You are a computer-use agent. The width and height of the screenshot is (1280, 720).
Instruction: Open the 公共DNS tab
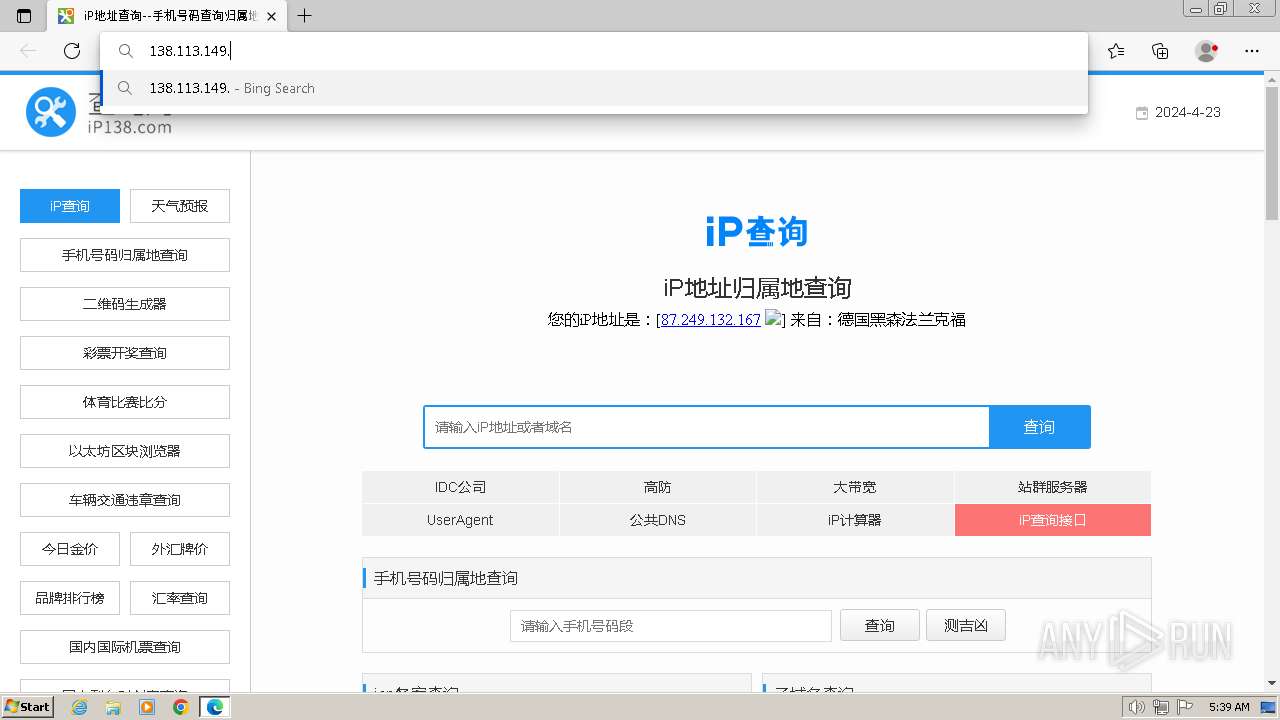coord(657,520)
